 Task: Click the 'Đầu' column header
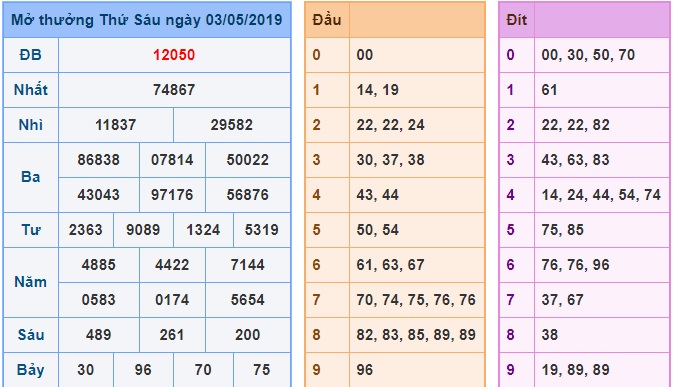click(327, 20)
